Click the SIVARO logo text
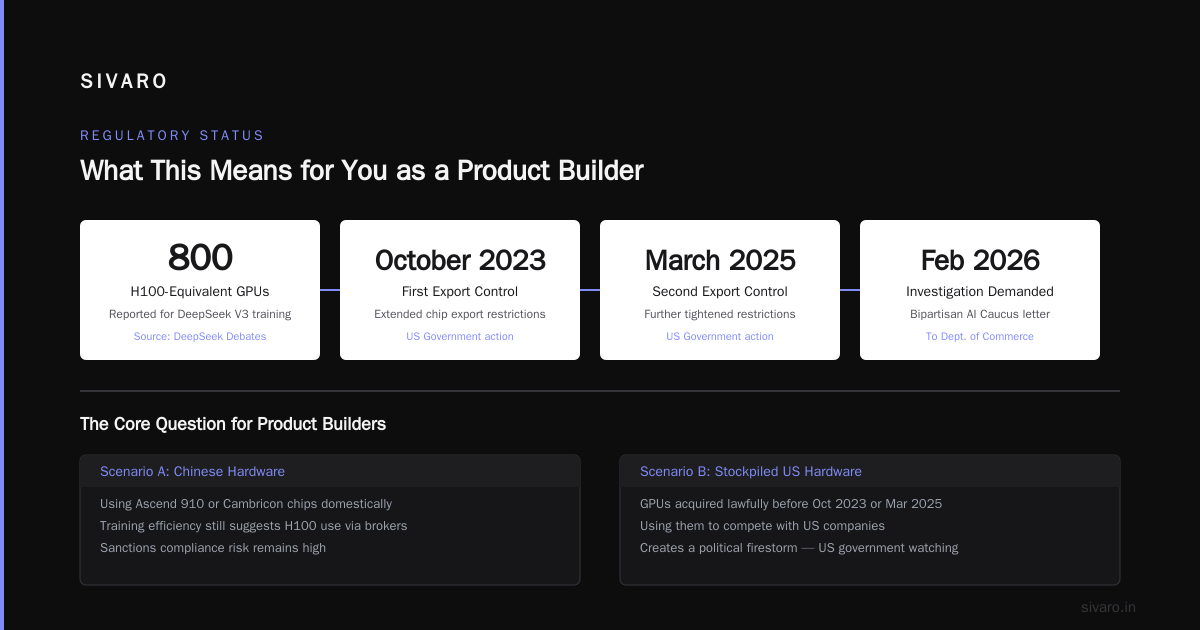The width and height of the screenshot is (1200, 630). [124, 82]
